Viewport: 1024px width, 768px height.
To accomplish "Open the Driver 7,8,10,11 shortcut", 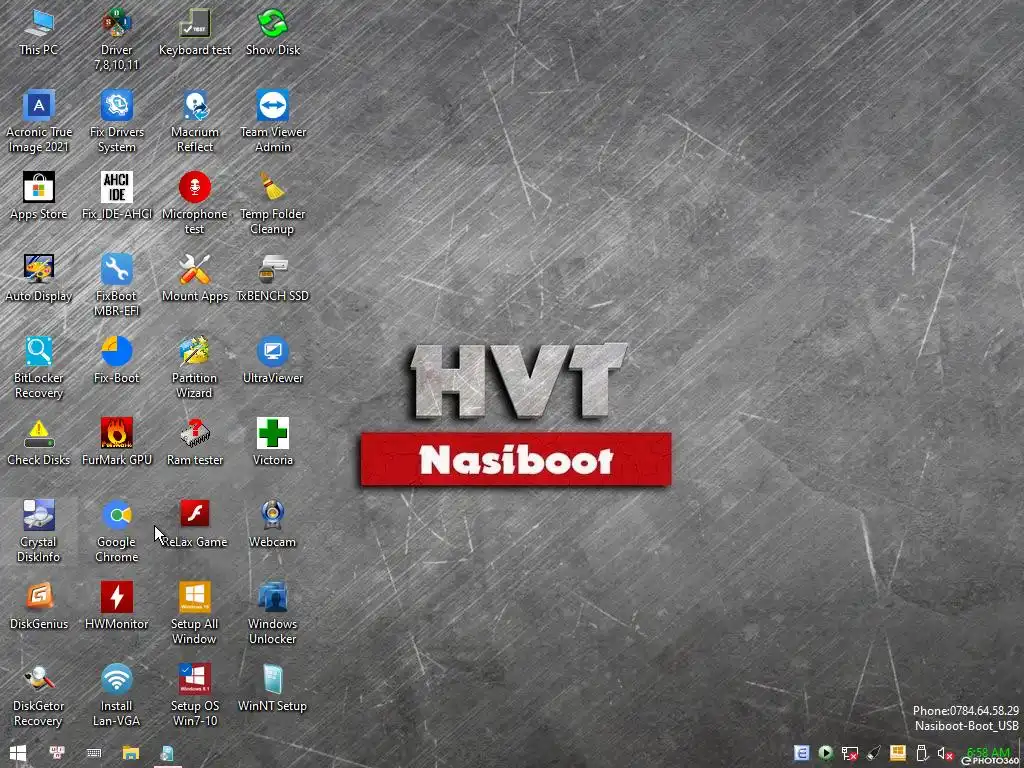I will click(x=116, y=39).
